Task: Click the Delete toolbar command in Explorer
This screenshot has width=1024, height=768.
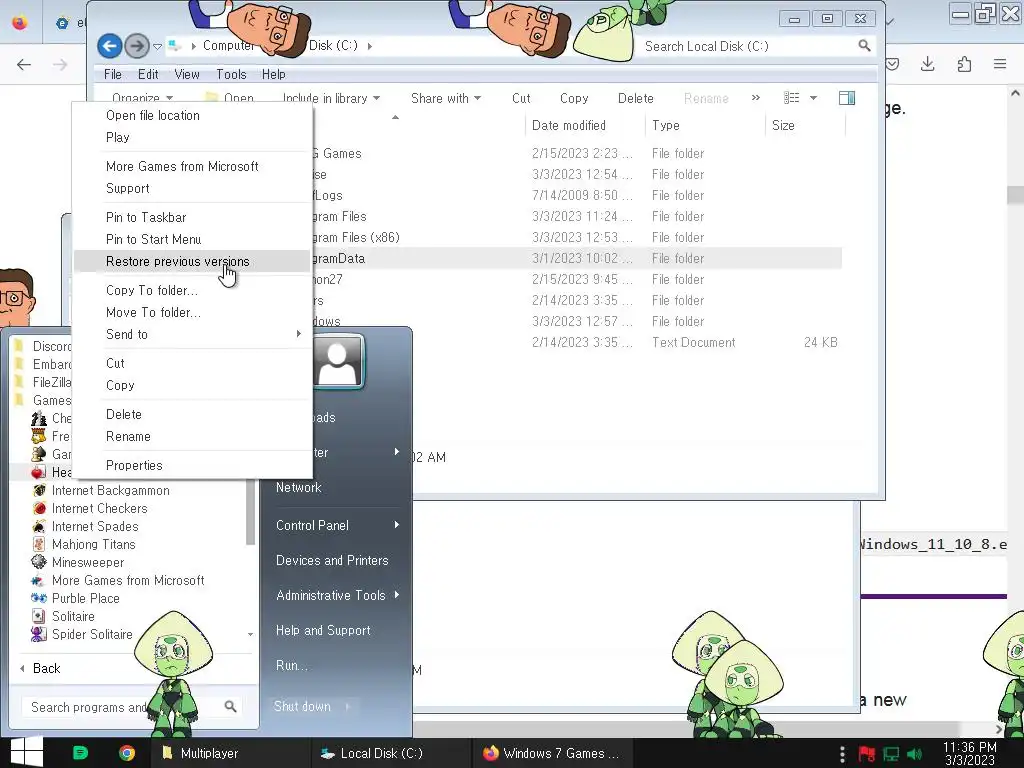Action: 635,98
